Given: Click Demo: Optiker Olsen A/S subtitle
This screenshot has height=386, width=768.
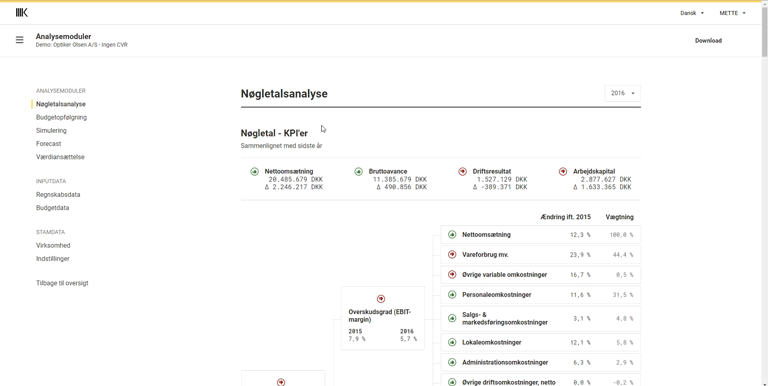Looking at the screenshot, I should pyautogui.click(x=82, y=45).
